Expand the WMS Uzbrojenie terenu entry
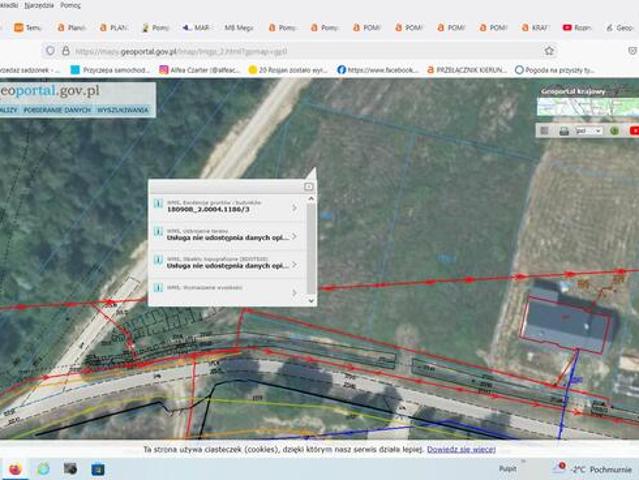This screenshot has width=639, height=480. click(294, 236)
